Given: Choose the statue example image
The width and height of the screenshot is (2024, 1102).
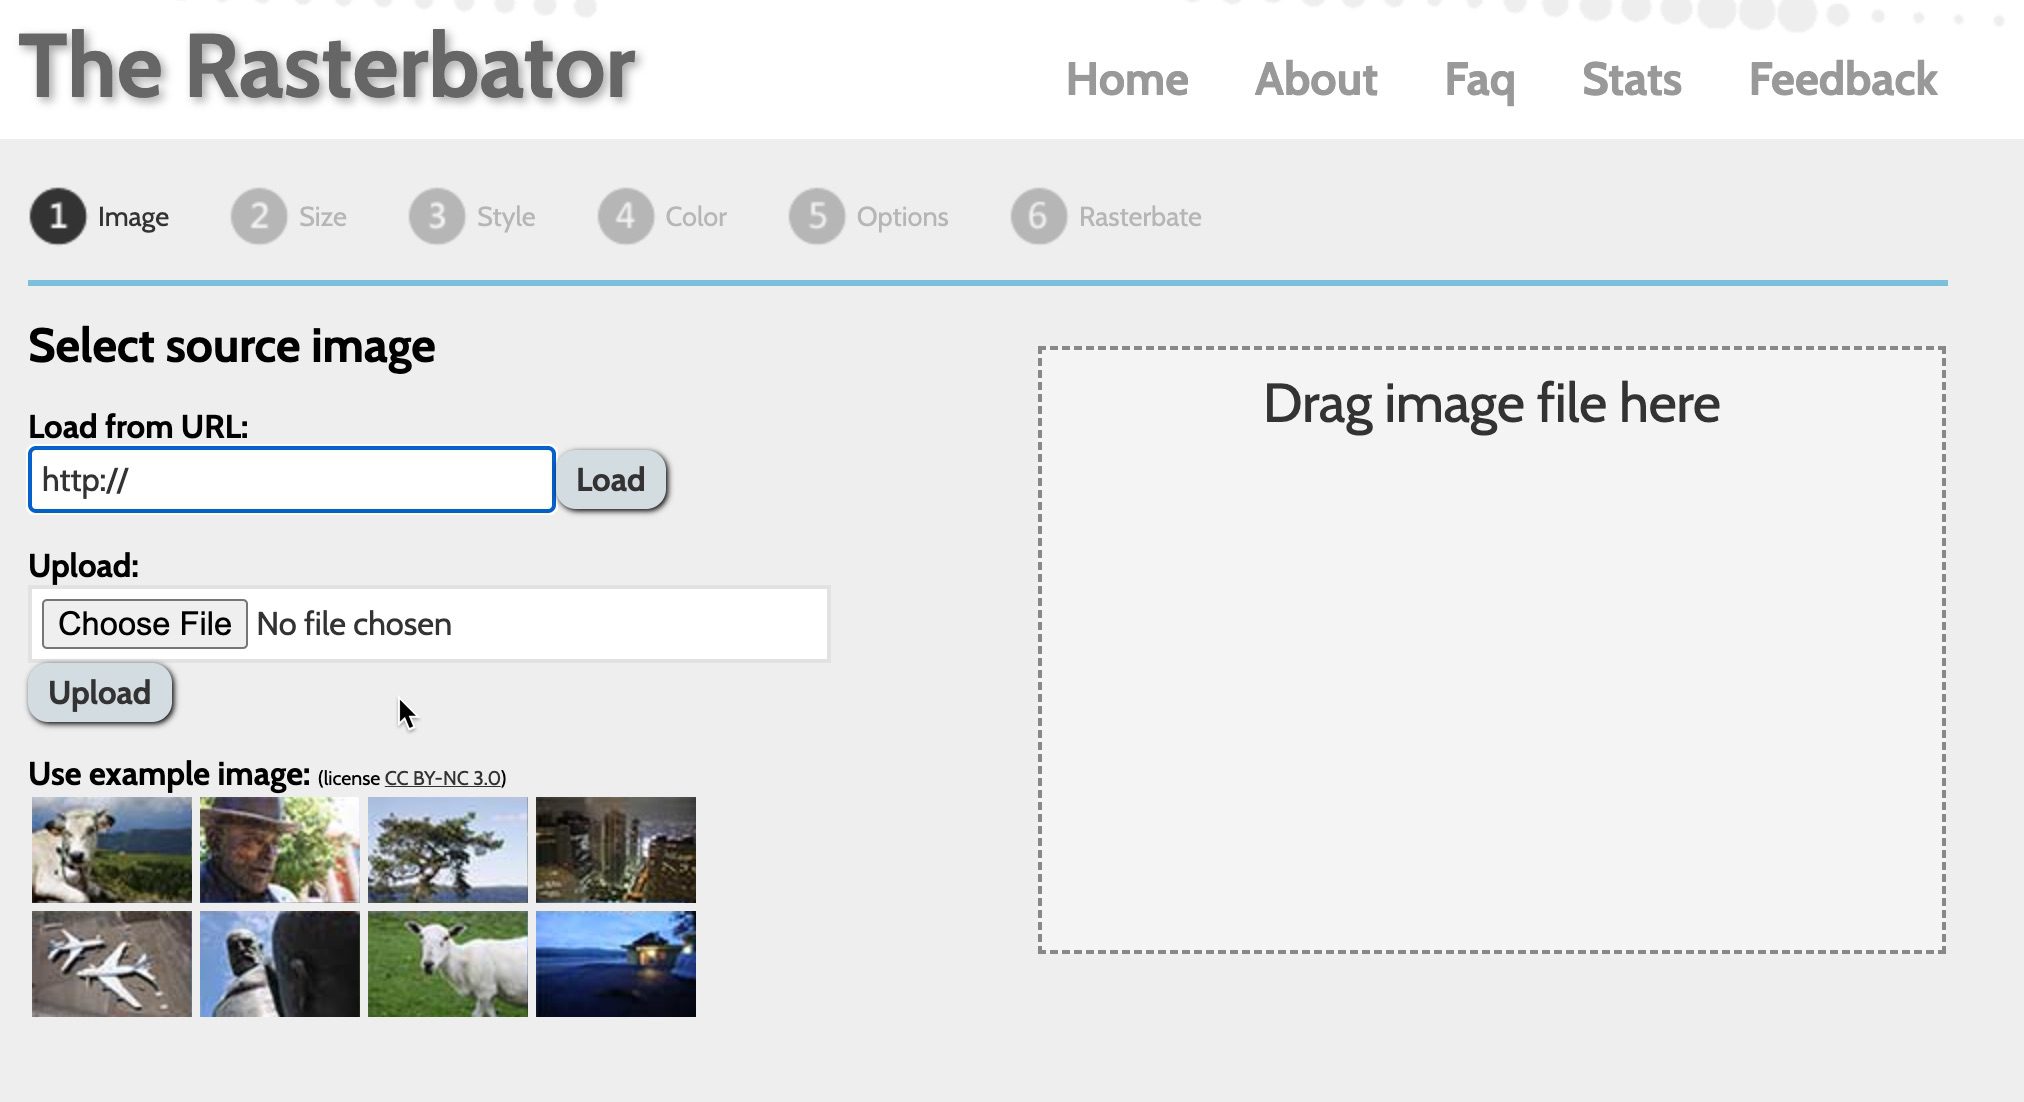Looking at the screenshot, I should click(x=279, y=964).
